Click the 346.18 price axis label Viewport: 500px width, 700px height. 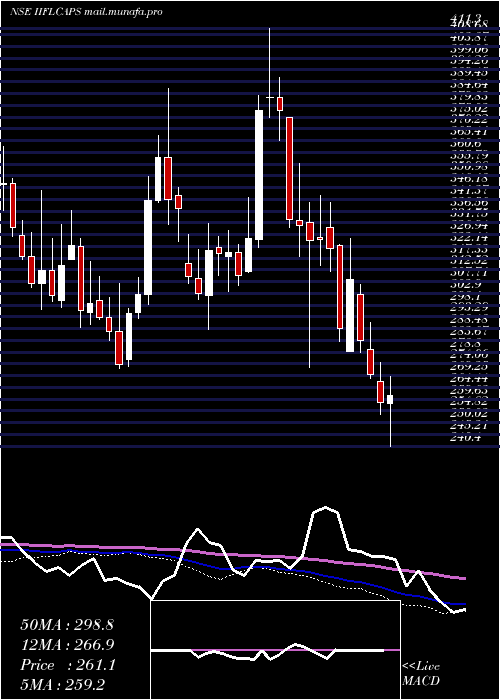469,179
